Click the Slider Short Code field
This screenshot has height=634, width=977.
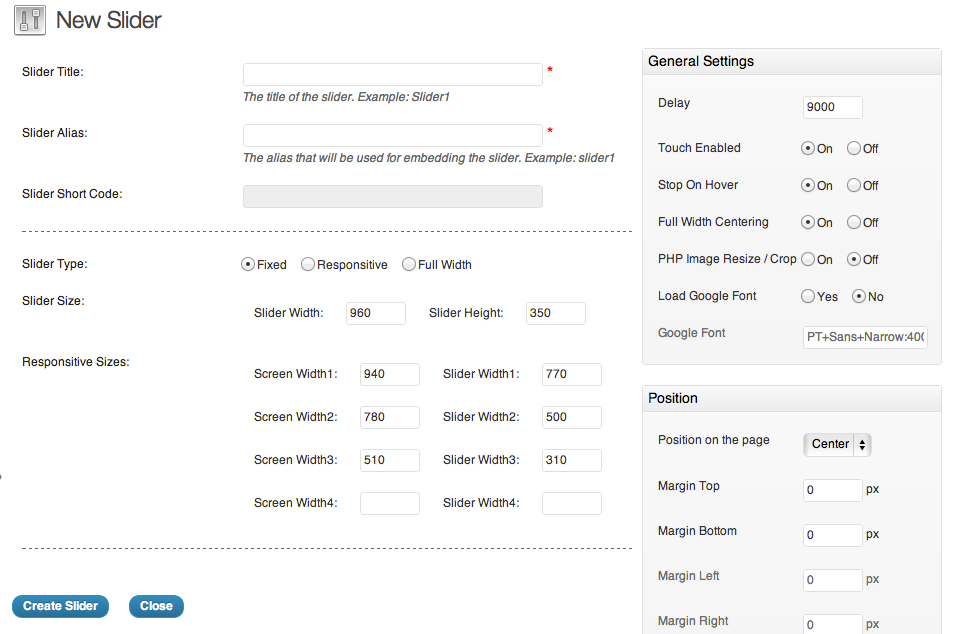point(393,196)
